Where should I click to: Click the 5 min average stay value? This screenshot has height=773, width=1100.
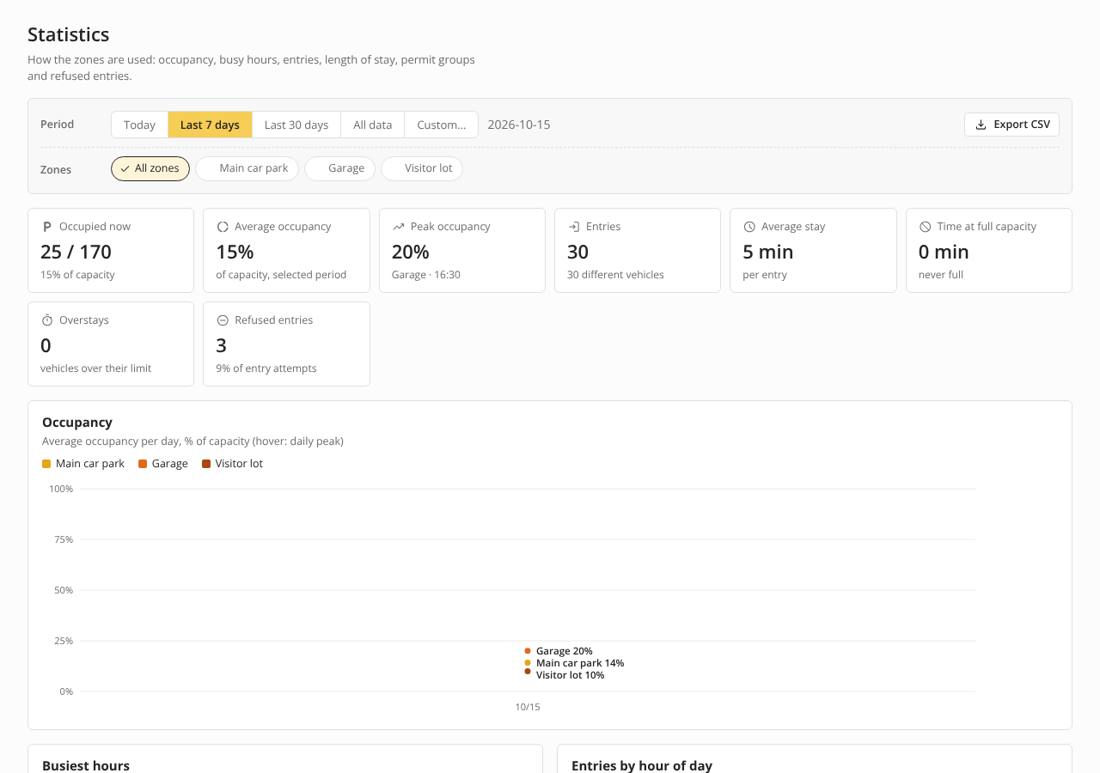pos(767,252)
